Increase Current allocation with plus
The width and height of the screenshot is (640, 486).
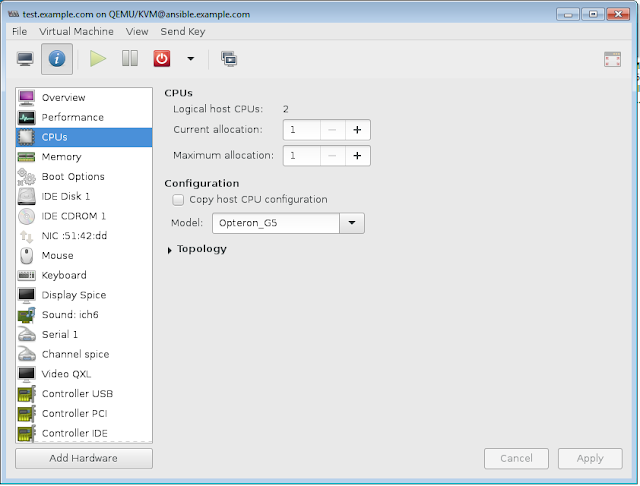[358, 130]
